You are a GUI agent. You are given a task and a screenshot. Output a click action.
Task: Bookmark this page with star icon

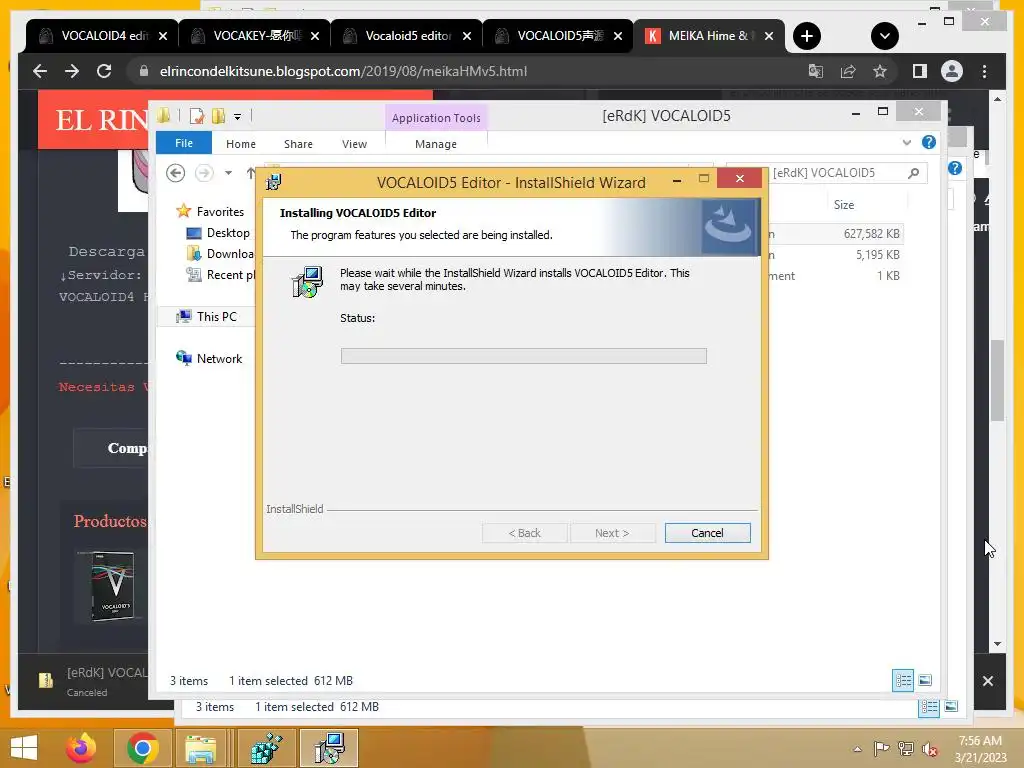(880, 71)
